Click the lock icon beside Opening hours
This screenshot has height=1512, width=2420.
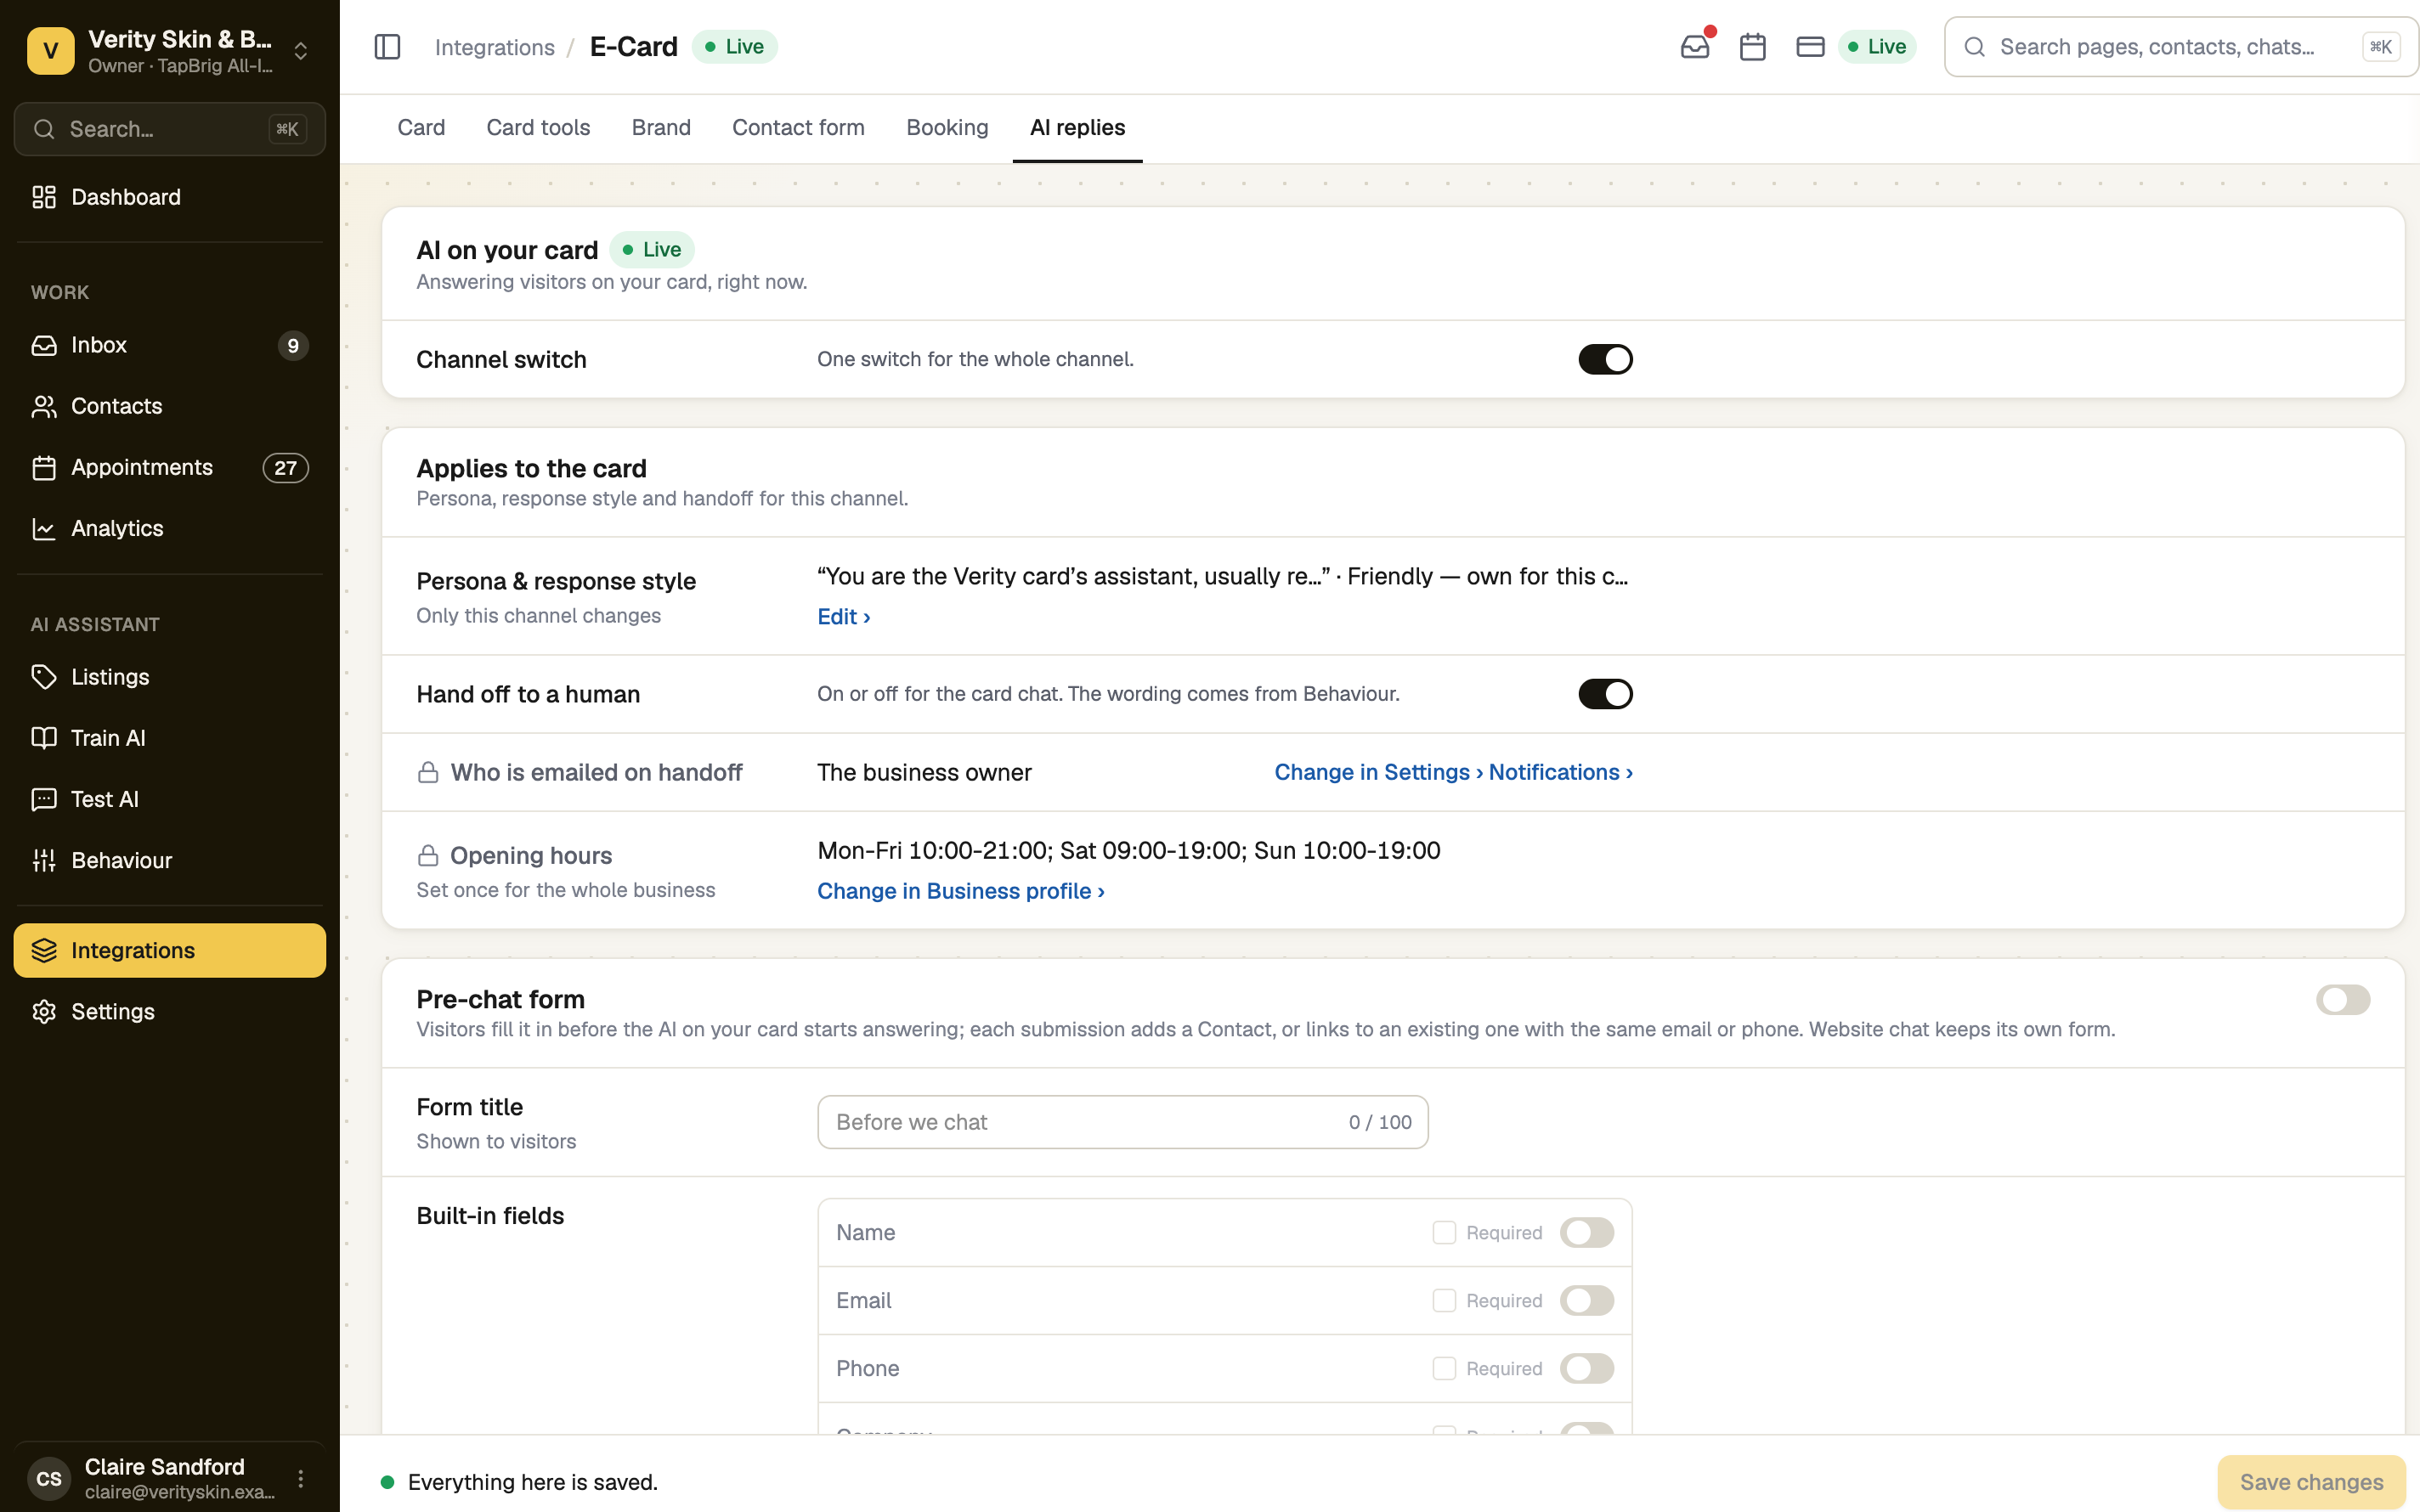(x=428, y=856)
